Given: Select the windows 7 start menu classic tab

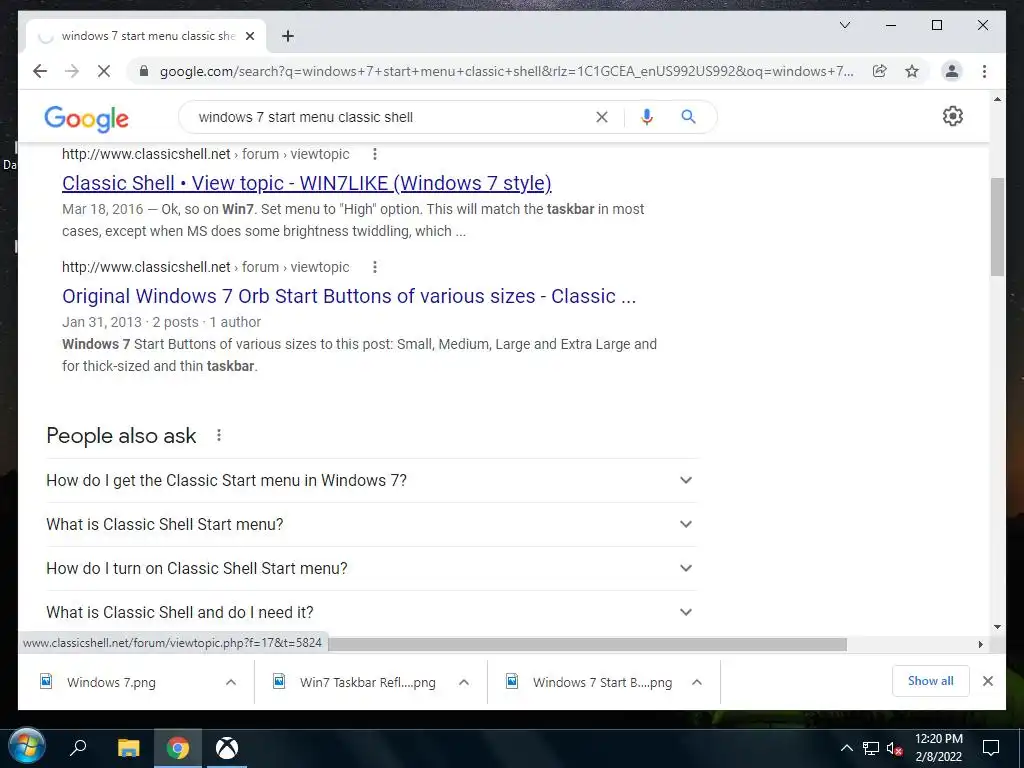Looking at the screenshot, I should pyautogui.click(x=146, y=36).
